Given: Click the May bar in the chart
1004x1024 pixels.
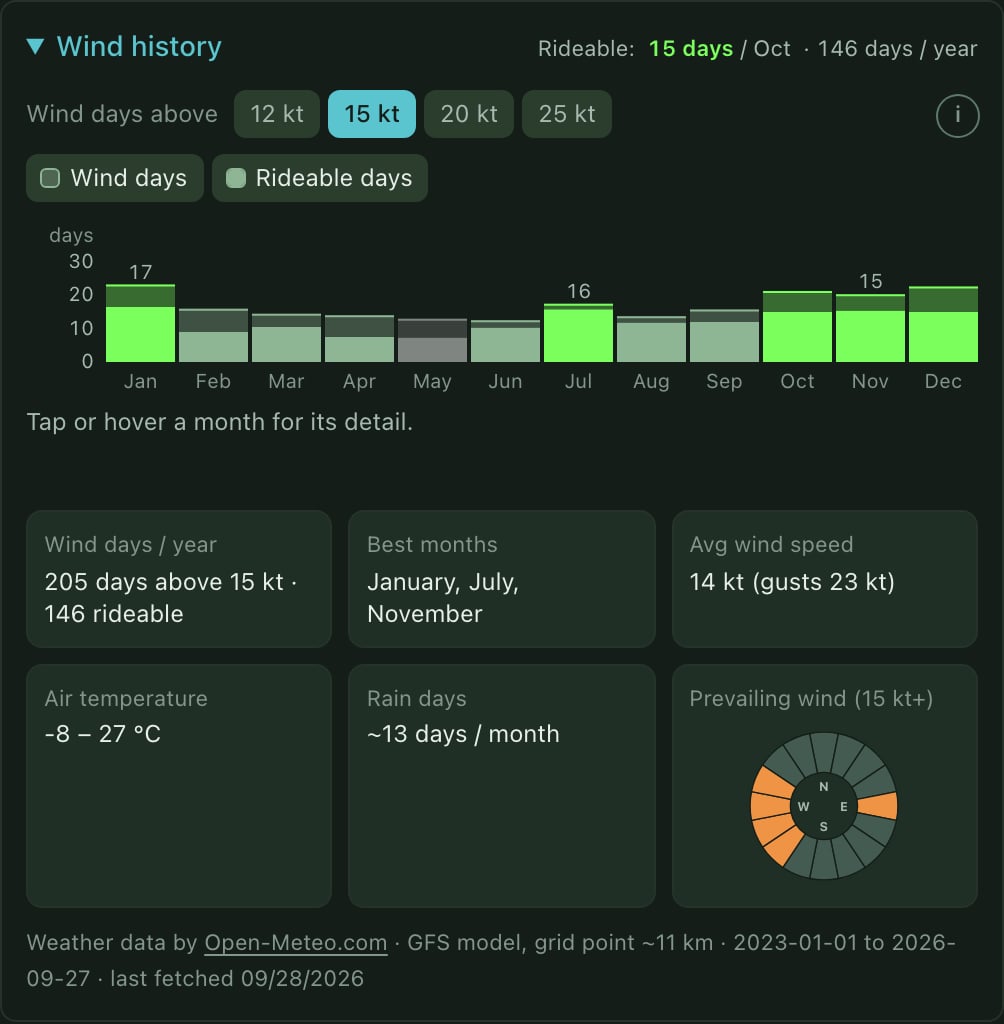Looking at the screenshot, I should tap(432, 340).
